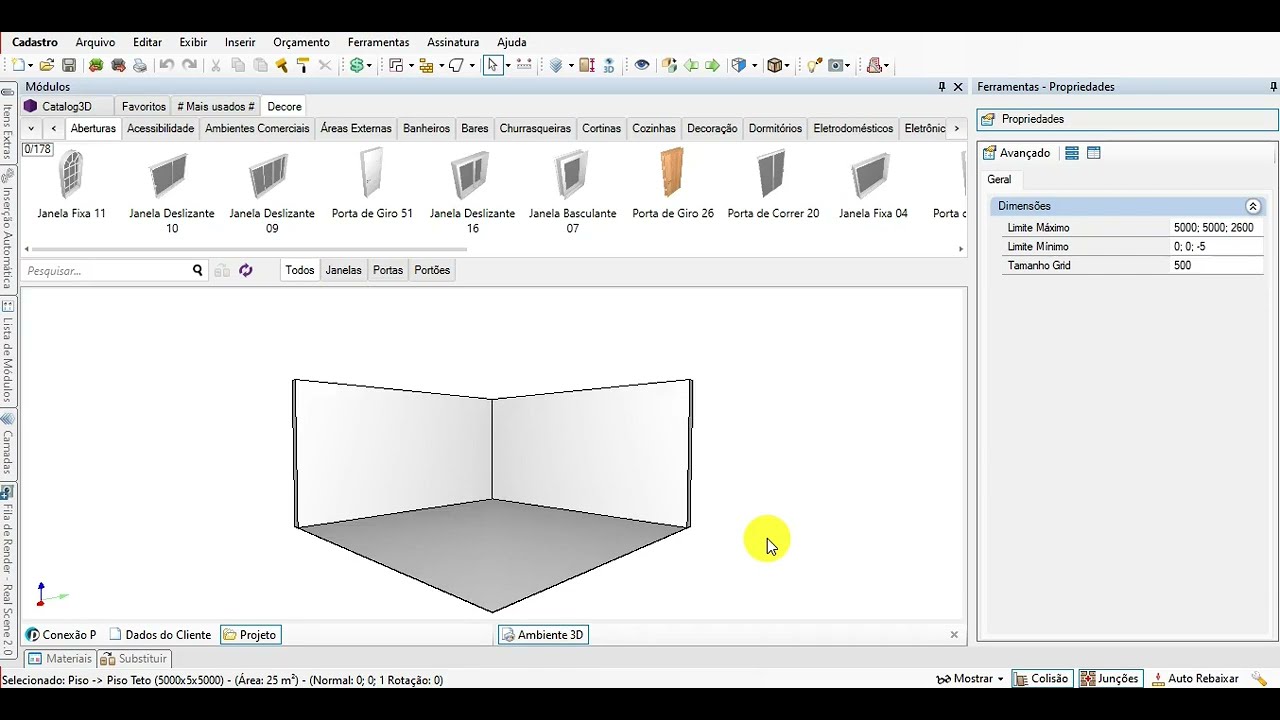The width and height of the screenshot is (1280, 720).
Task: Click the paint roller icon
Action: (302, 65)
